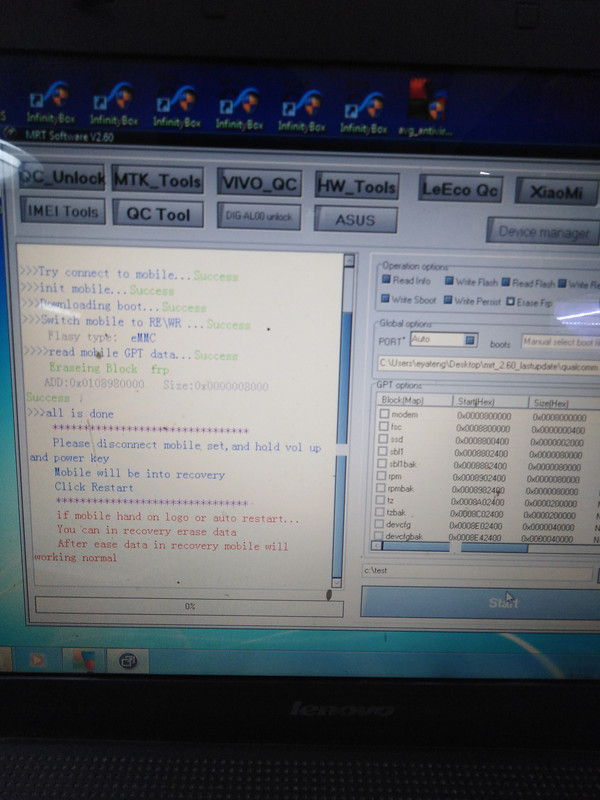
Task: Check the tzbak block checkbox
Action: click(x=380, y=512)
